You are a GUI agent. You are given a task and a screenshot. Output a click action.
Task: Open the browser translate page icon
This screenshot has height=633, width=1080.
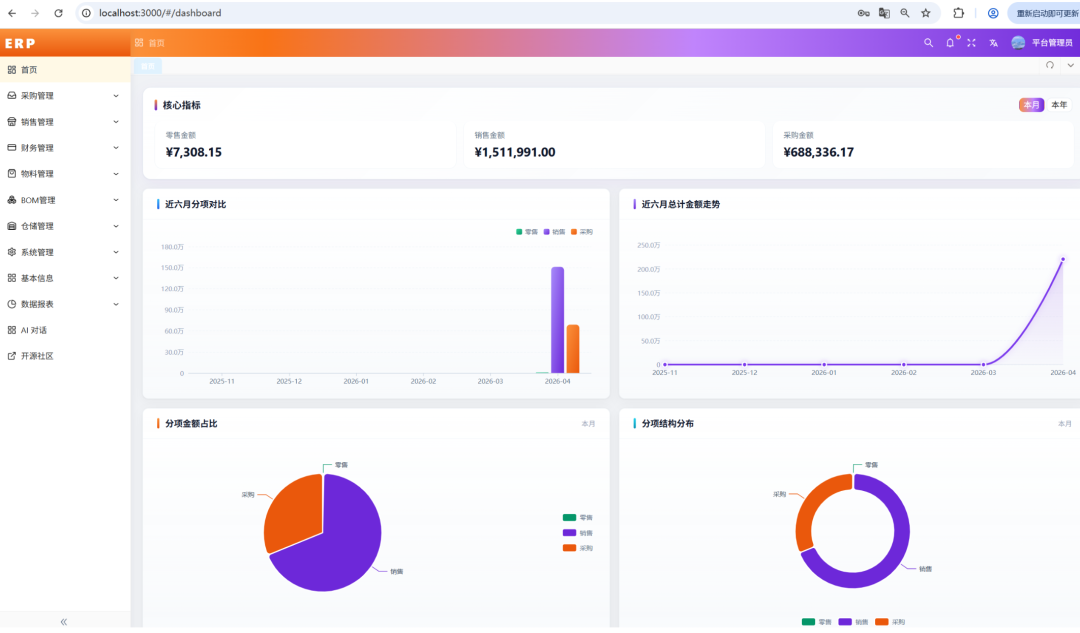(884, 13)
